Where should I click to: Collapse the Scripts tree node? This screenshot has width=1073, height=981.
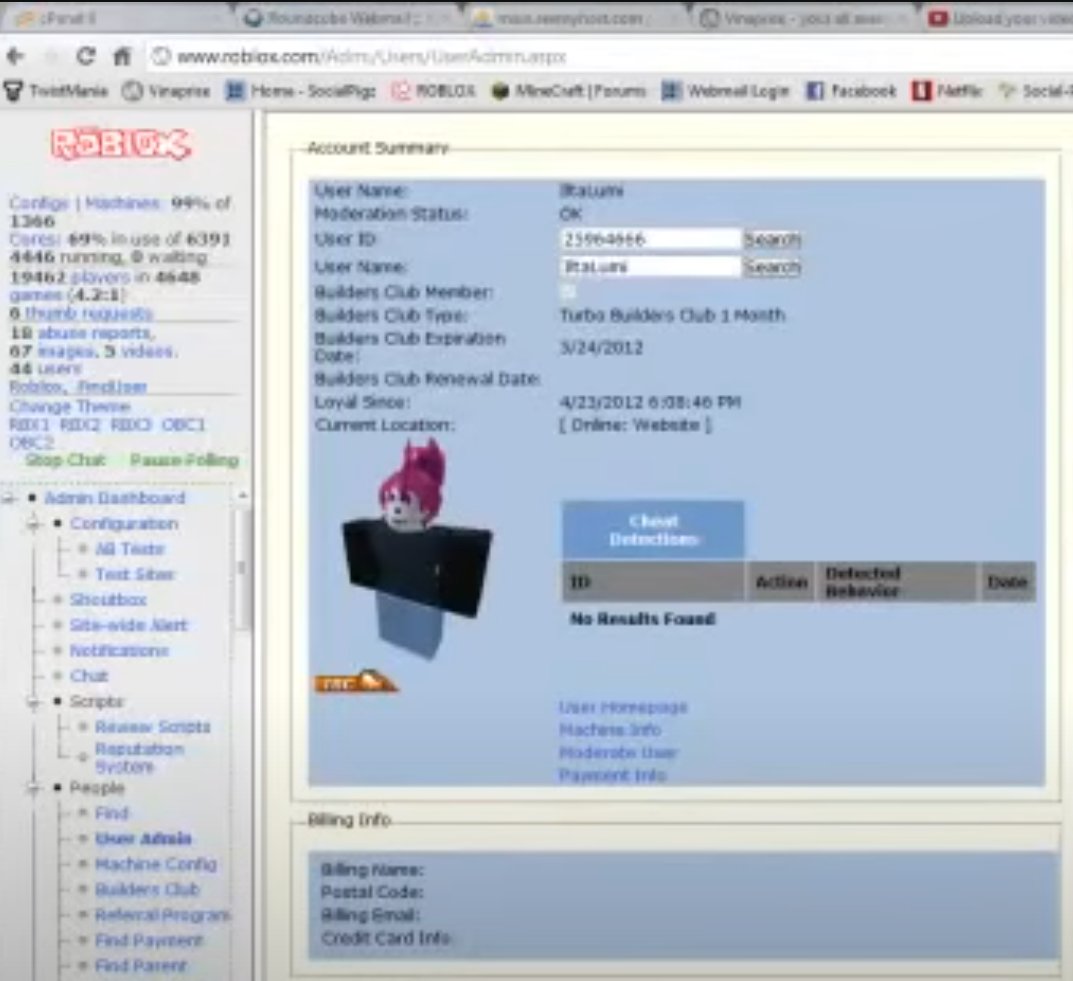click(34, 702)
